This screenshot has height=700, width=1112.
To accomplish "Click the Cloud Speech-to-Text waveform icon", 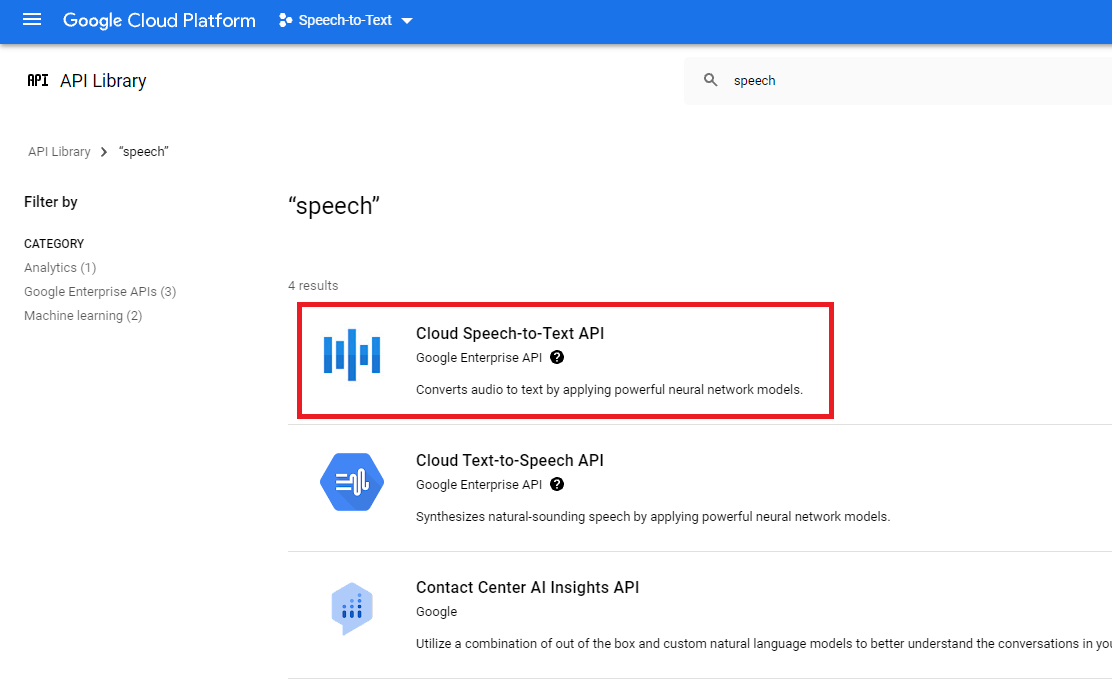I will click(352, 355).
